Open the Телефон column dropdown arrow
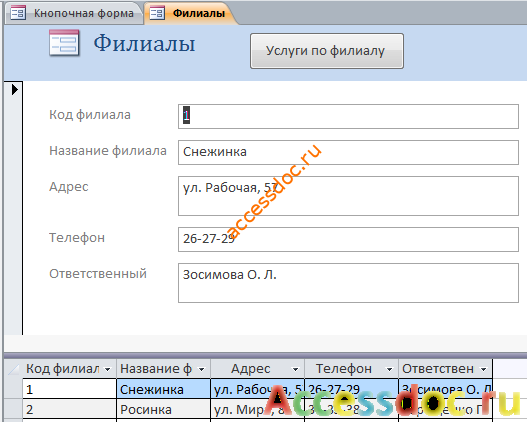The image size is (527, 422). click(389, 369)
